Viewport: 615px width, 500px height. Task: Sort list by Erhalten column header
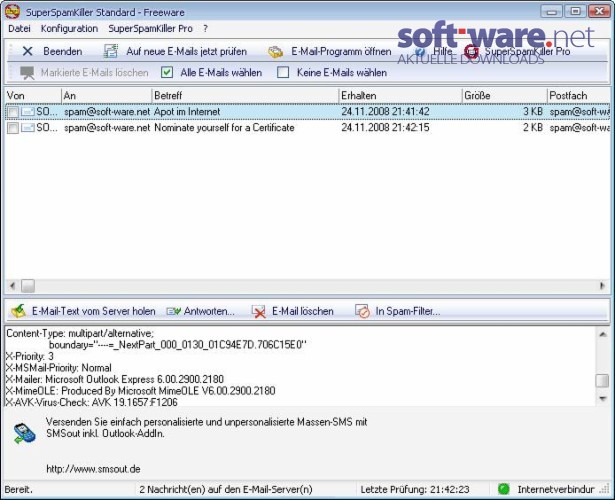tap(400, 95)
